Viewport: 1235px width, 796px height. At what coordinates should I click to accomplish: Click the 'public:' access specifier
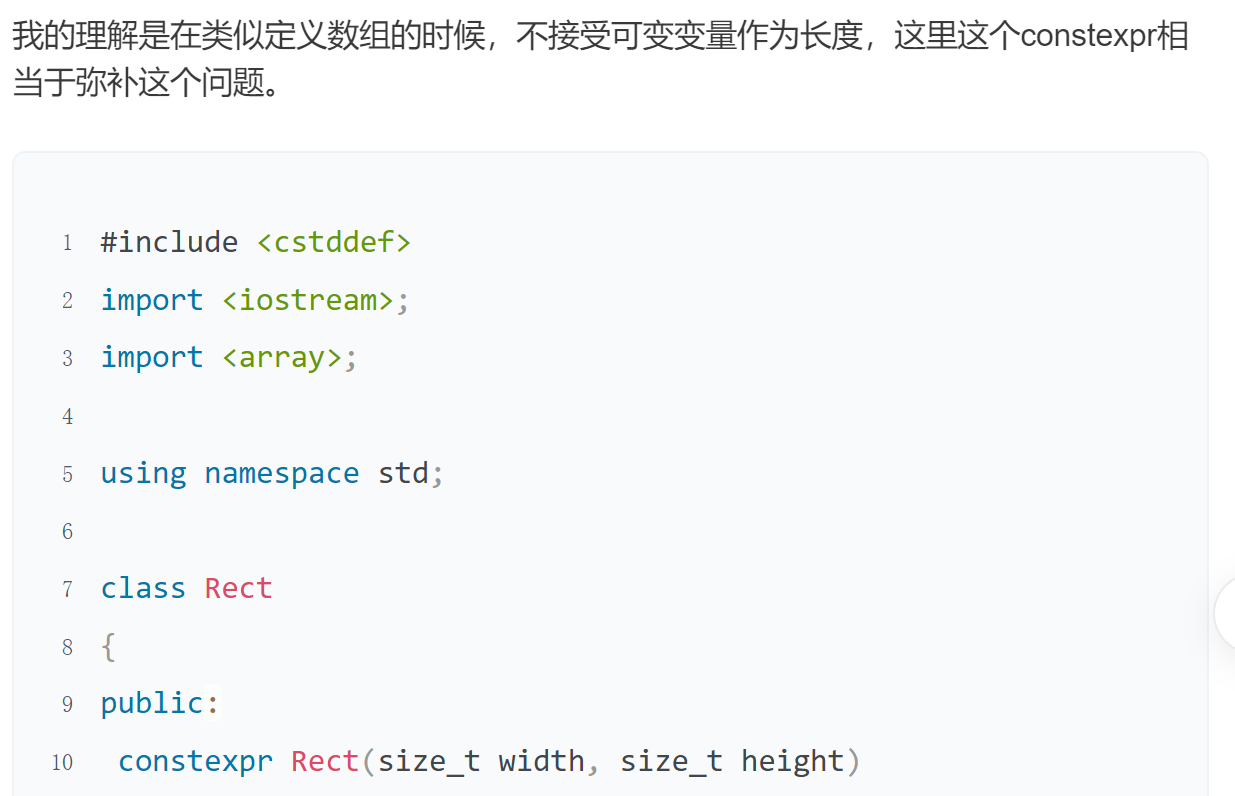pos(159,703)
